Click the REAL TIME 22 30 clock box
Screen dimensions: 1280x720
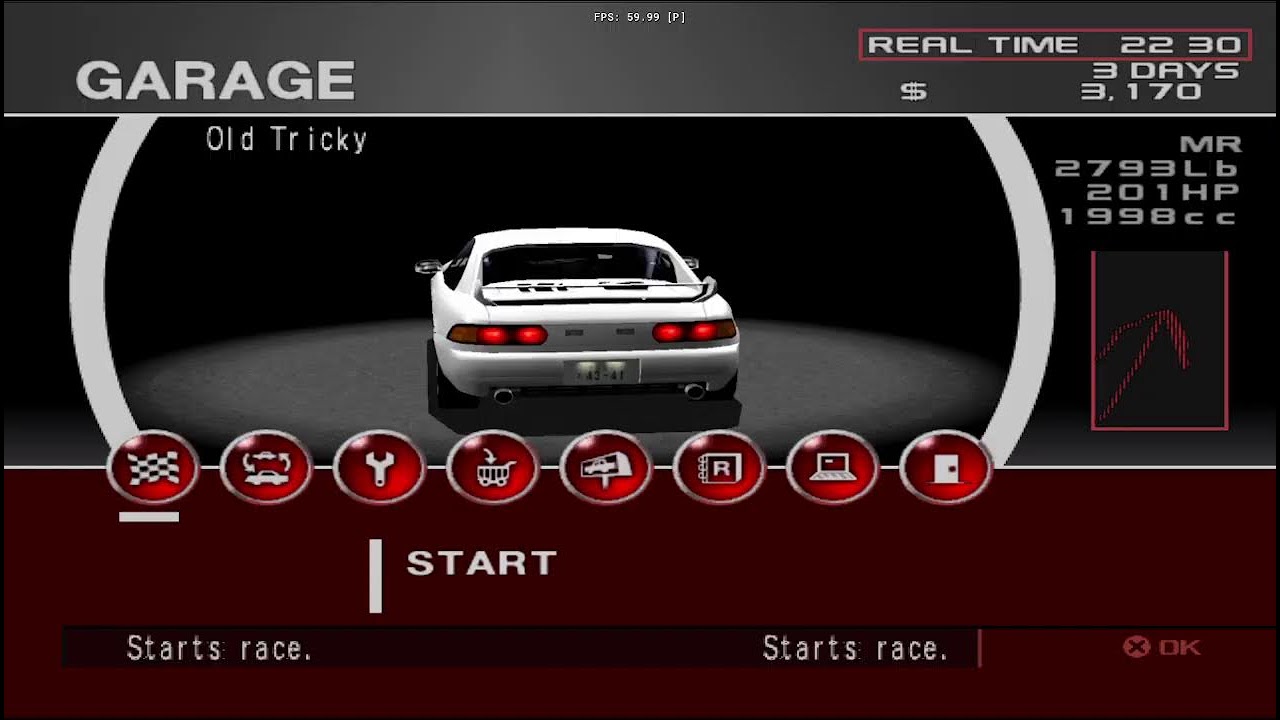click(x=1055, y=44)
